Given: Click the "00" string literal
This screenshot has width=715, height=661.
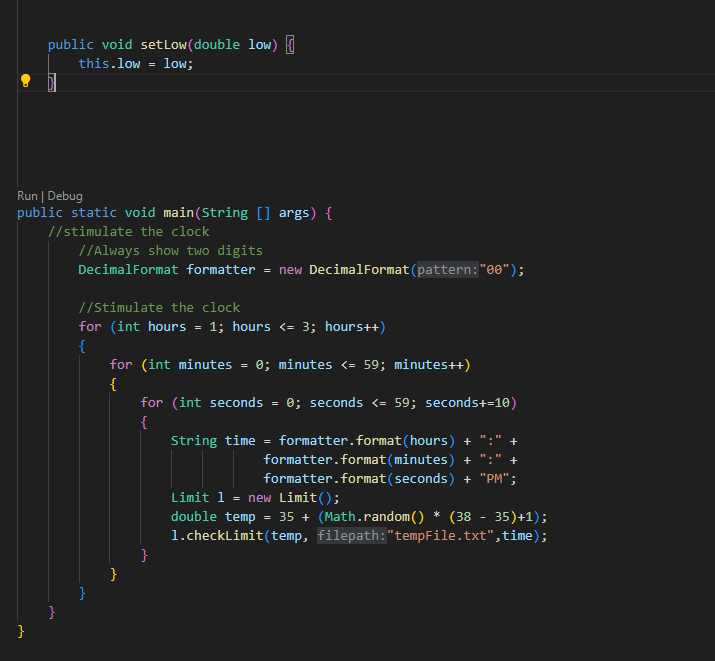Looking at the screenshot, I should (x=494, y=270).
